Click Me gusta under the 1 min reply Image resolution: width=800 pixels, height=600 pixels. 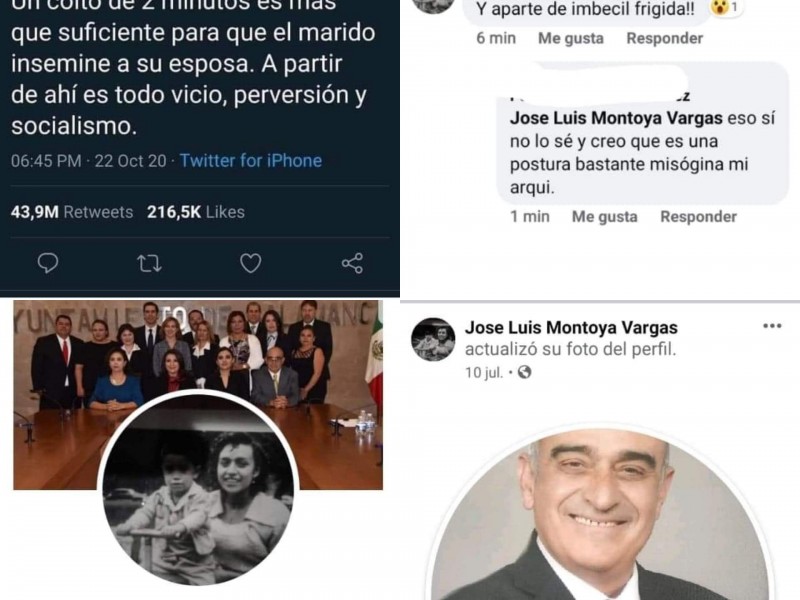coord(605,217)
